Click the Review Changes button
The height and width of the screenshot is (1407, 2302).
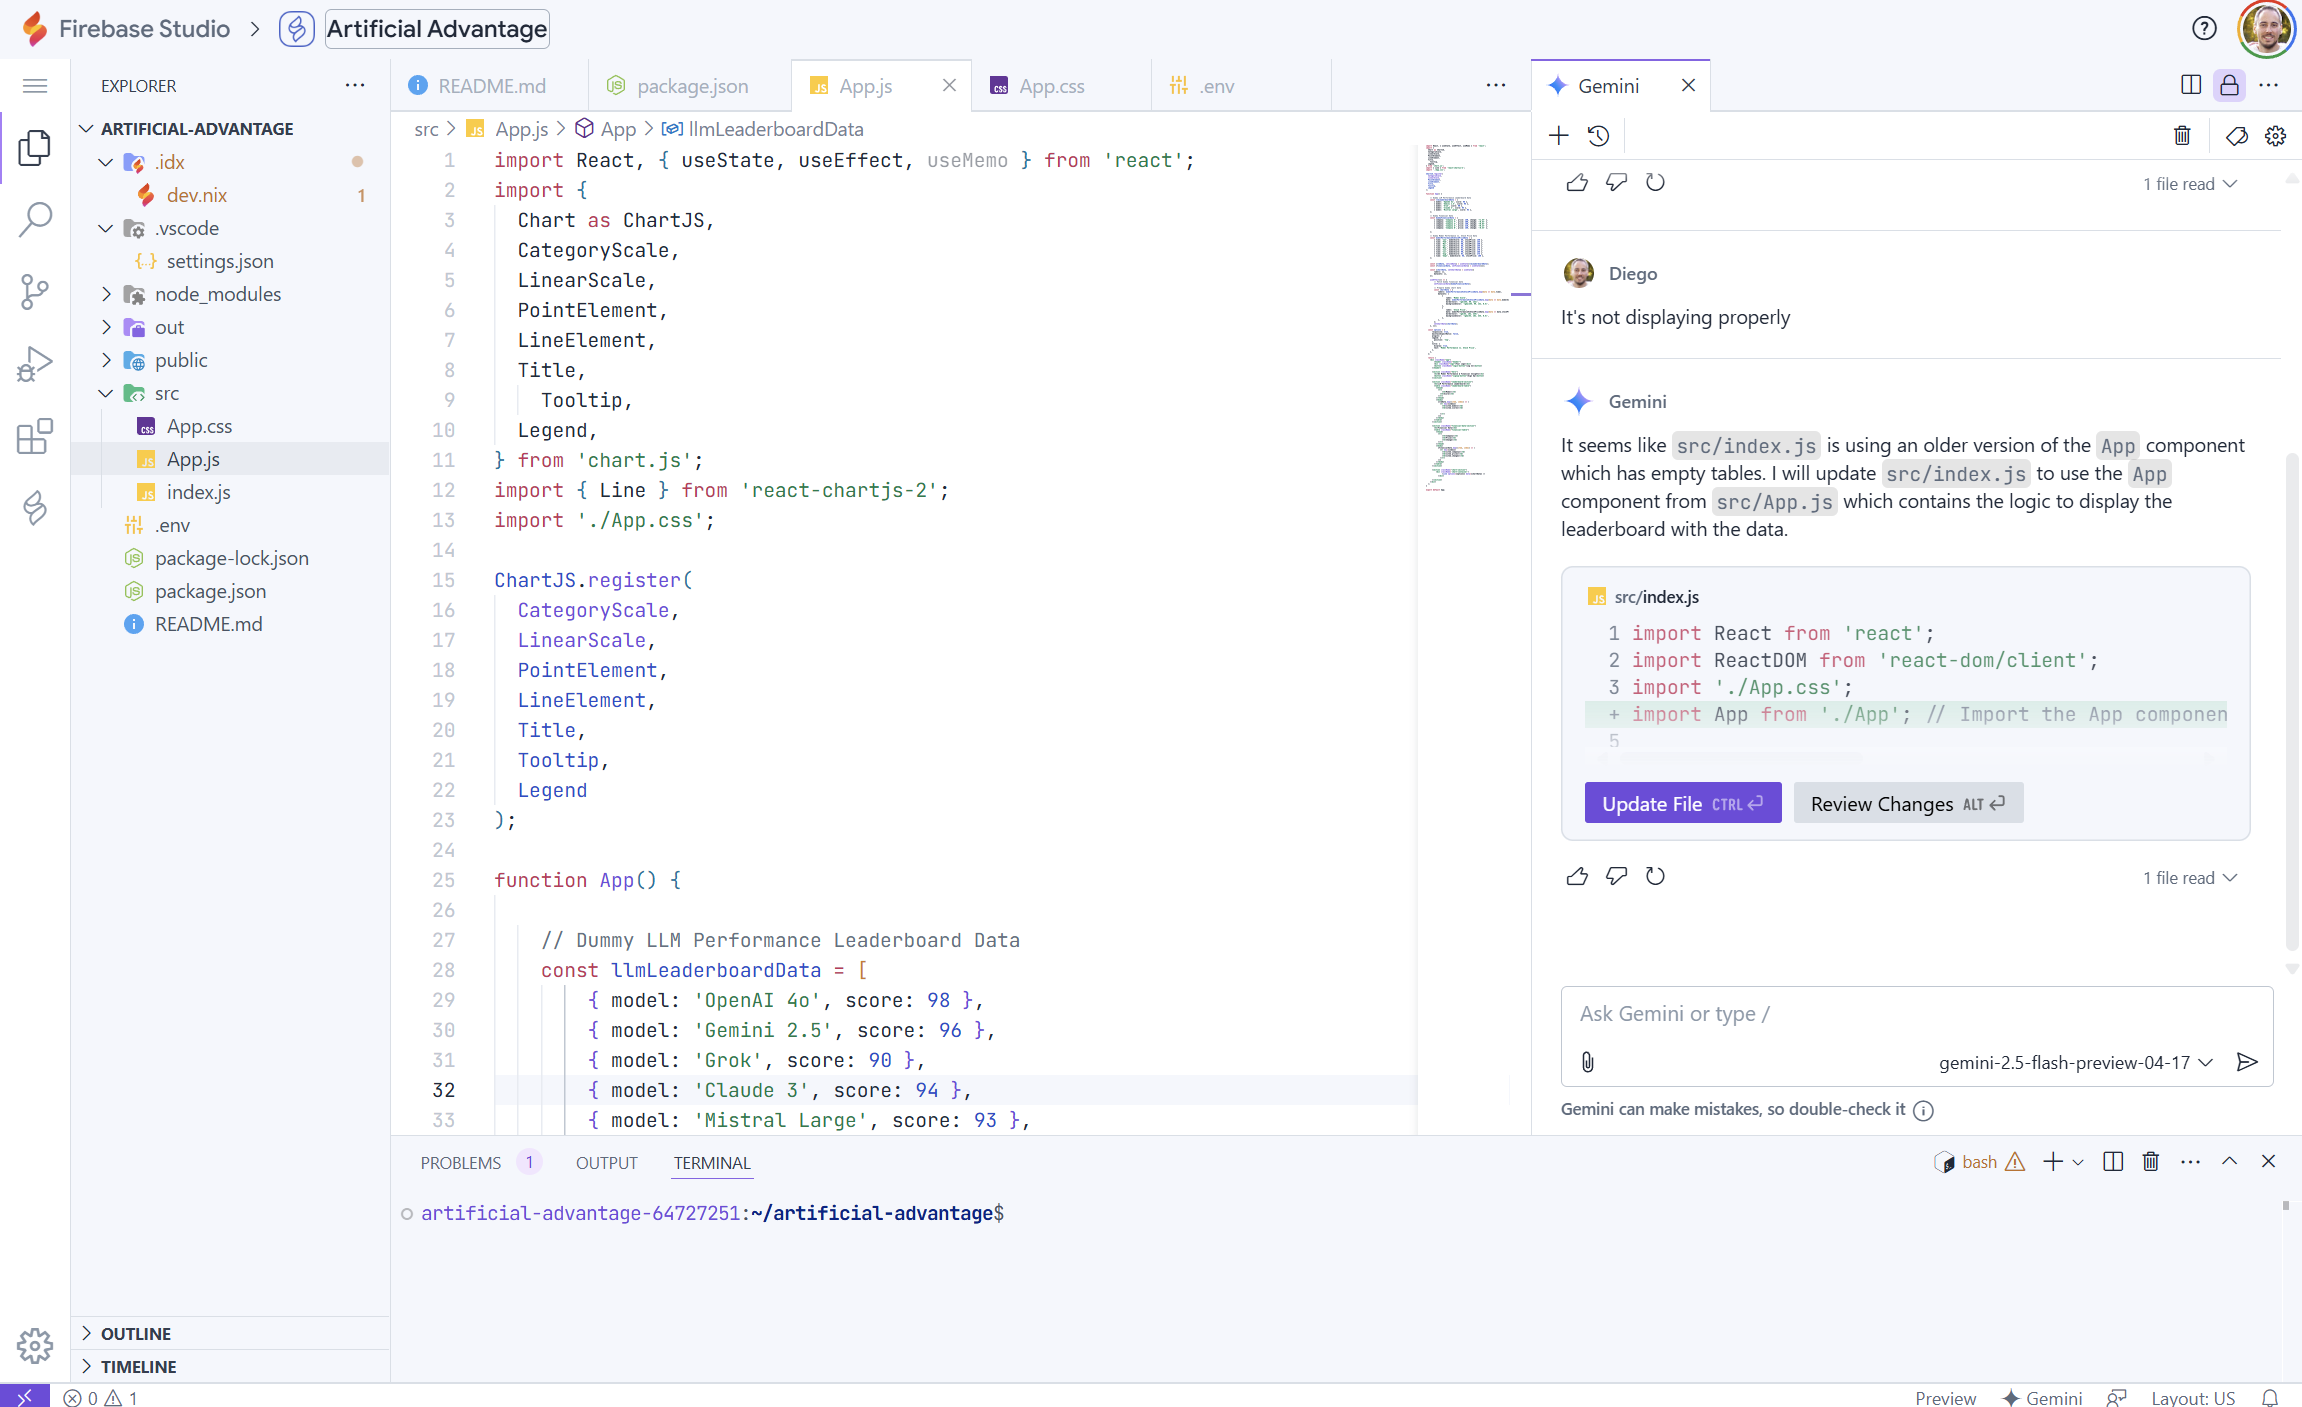(x=1908, y=803)
